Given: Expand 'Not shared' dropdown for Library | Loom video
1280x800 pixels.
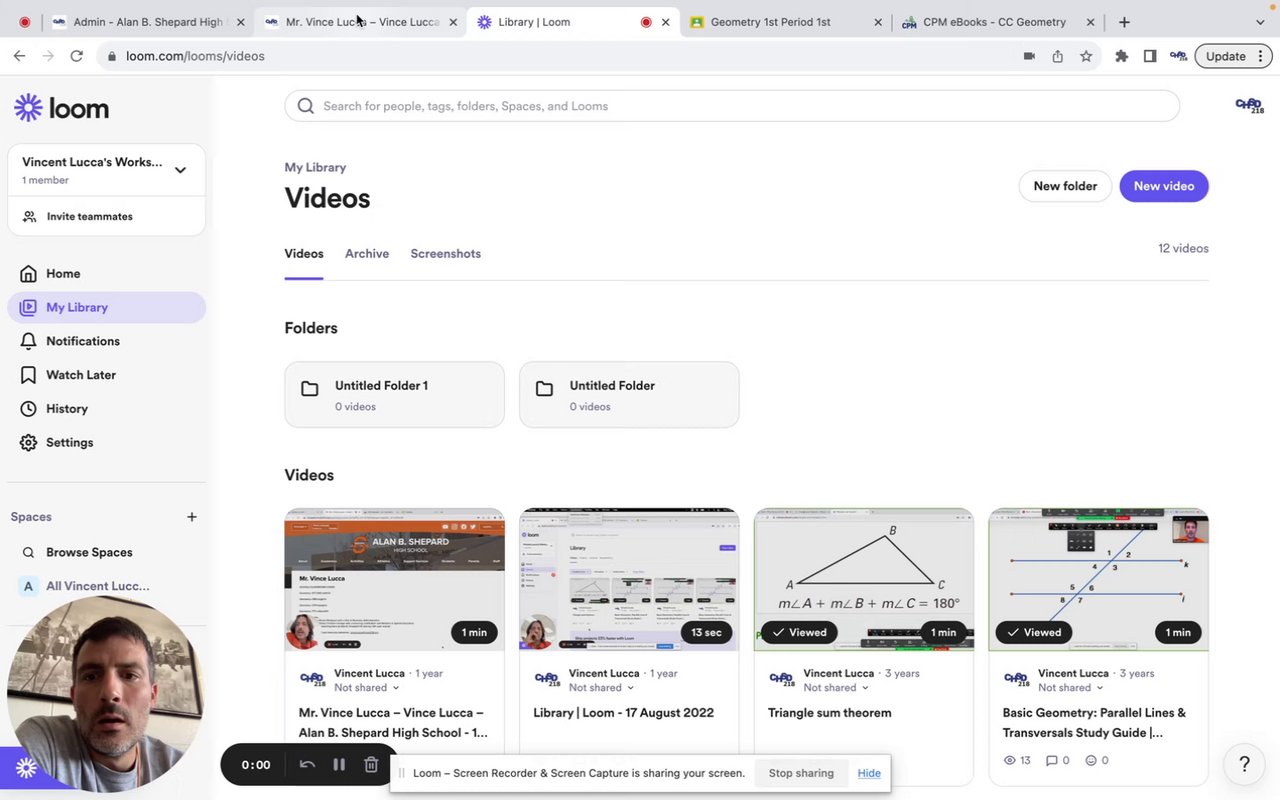Looking at the screenshot, I should tap(601, 688).
